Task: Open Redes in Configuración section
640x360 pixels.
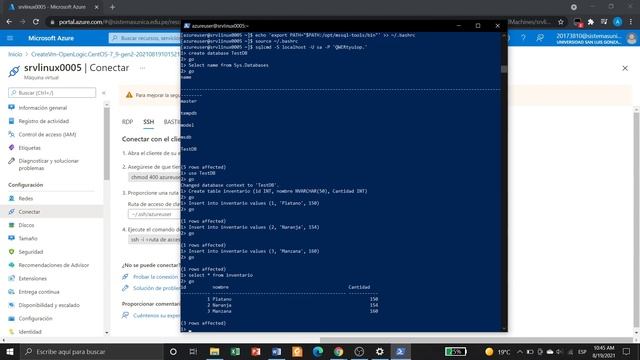Action: coord(25,198)
